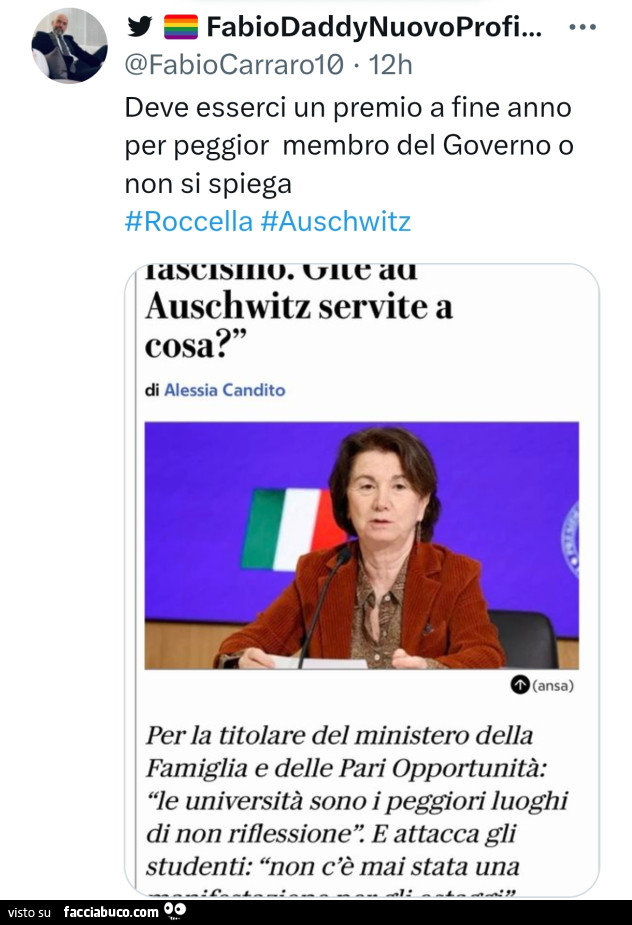Visit the facciabuco.com watermark link
Screen dimensions: 632x925
(x=110, y=911)
